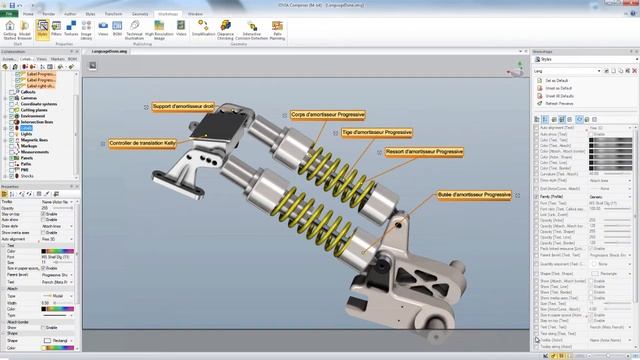Toggle the Environment checkbox
The height and width of the screenshot is (360, 640).
tap(12, 116)
